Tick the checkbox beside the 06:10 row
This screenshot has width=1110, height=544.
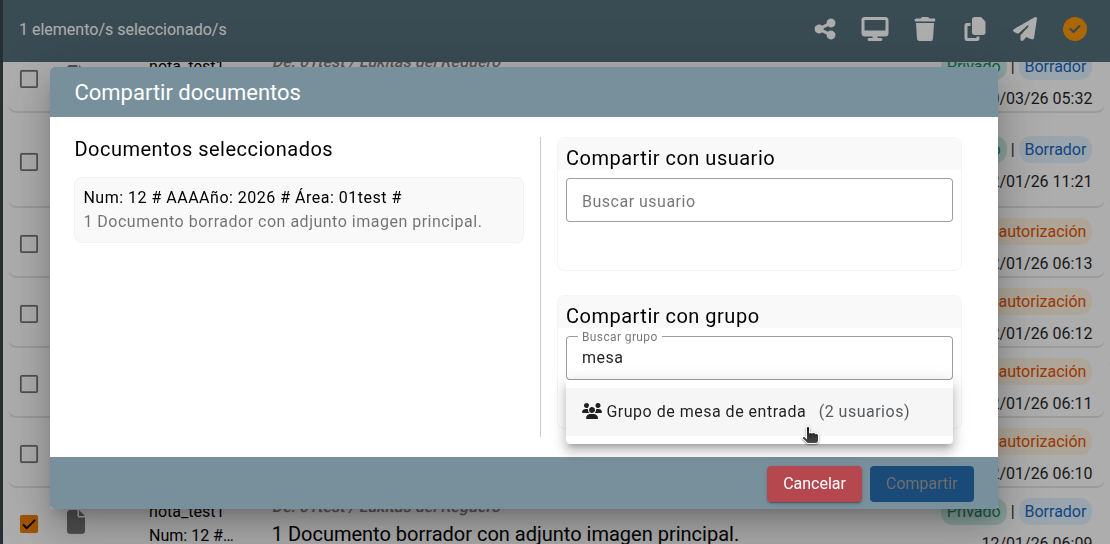tap(28, 453)
